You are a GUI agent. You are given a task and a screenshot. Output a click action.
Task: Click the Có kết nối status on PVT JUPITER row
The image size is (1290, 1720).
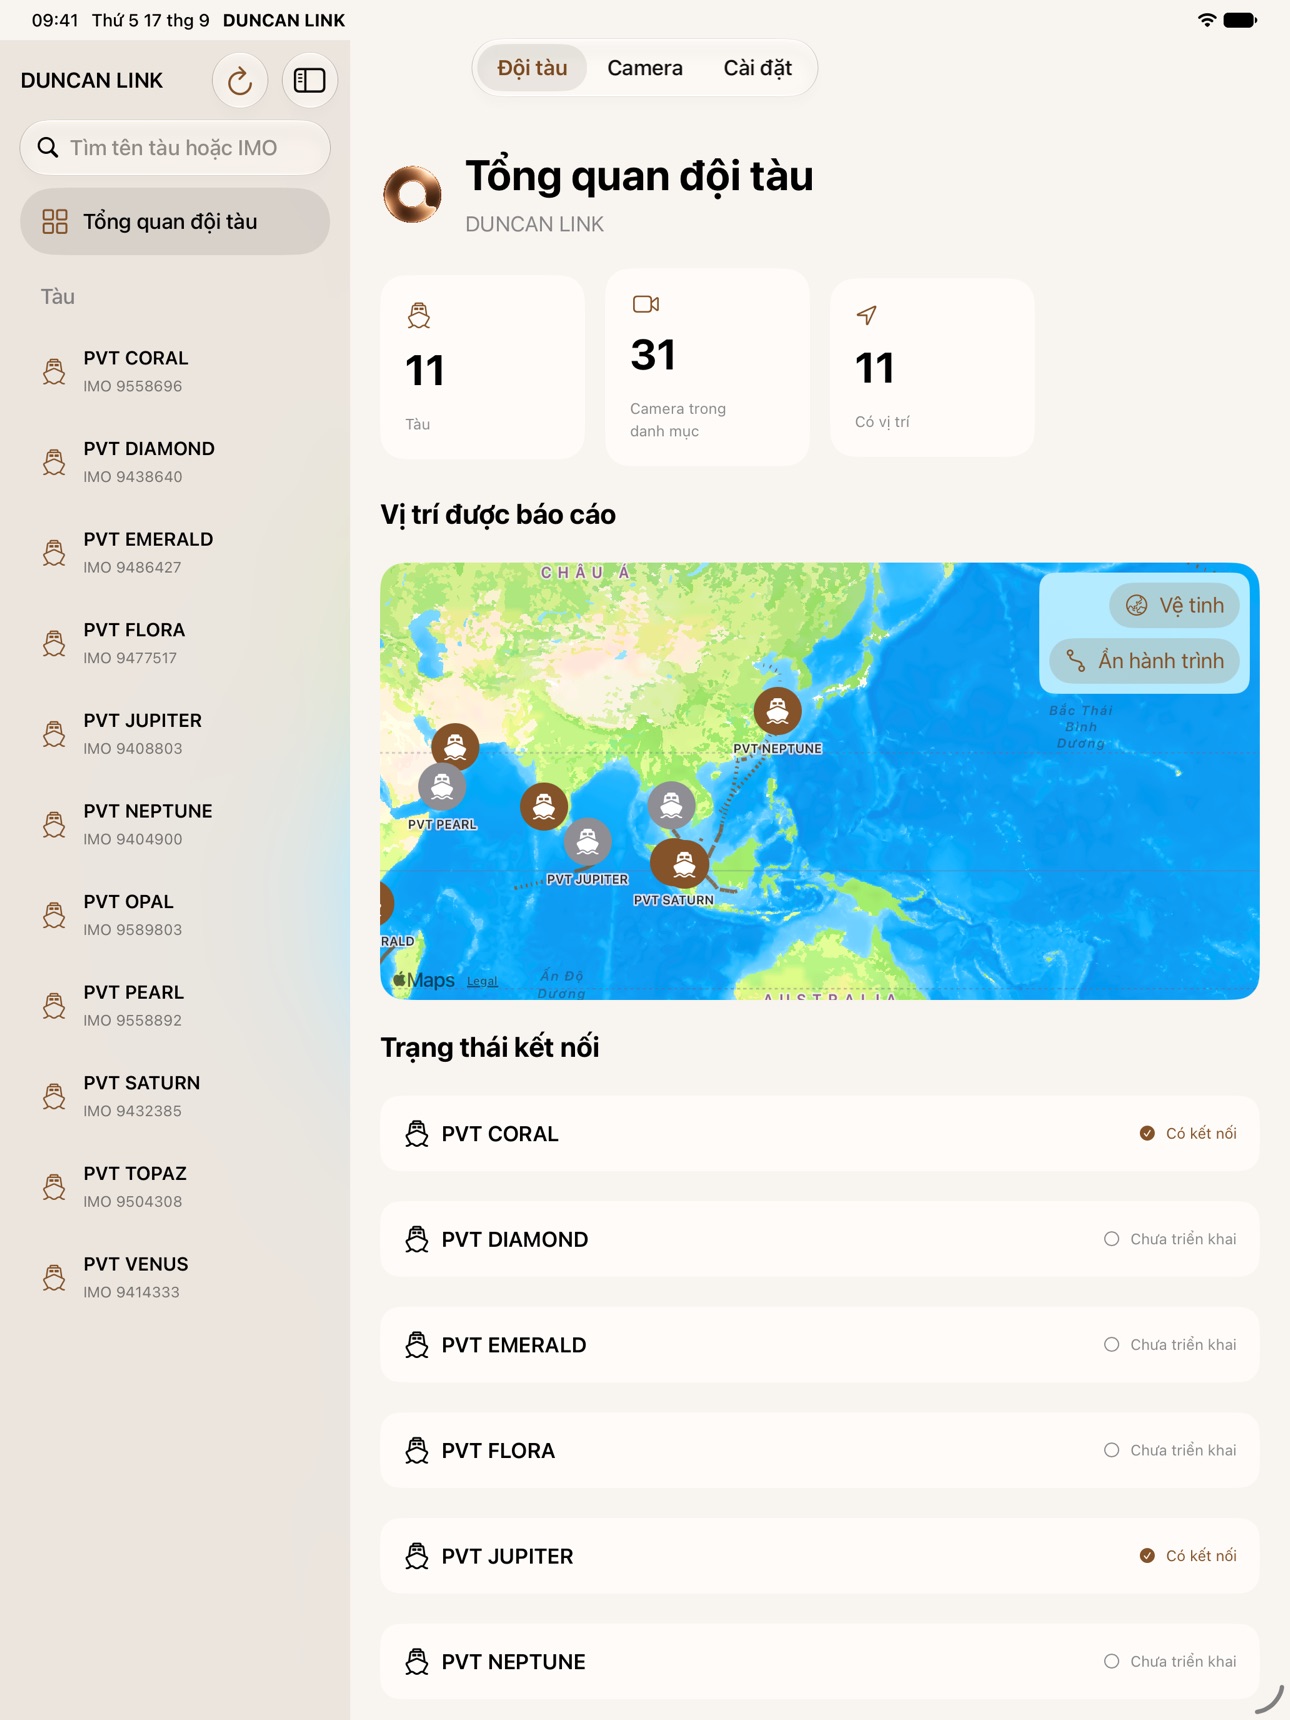[1188, 1556]
